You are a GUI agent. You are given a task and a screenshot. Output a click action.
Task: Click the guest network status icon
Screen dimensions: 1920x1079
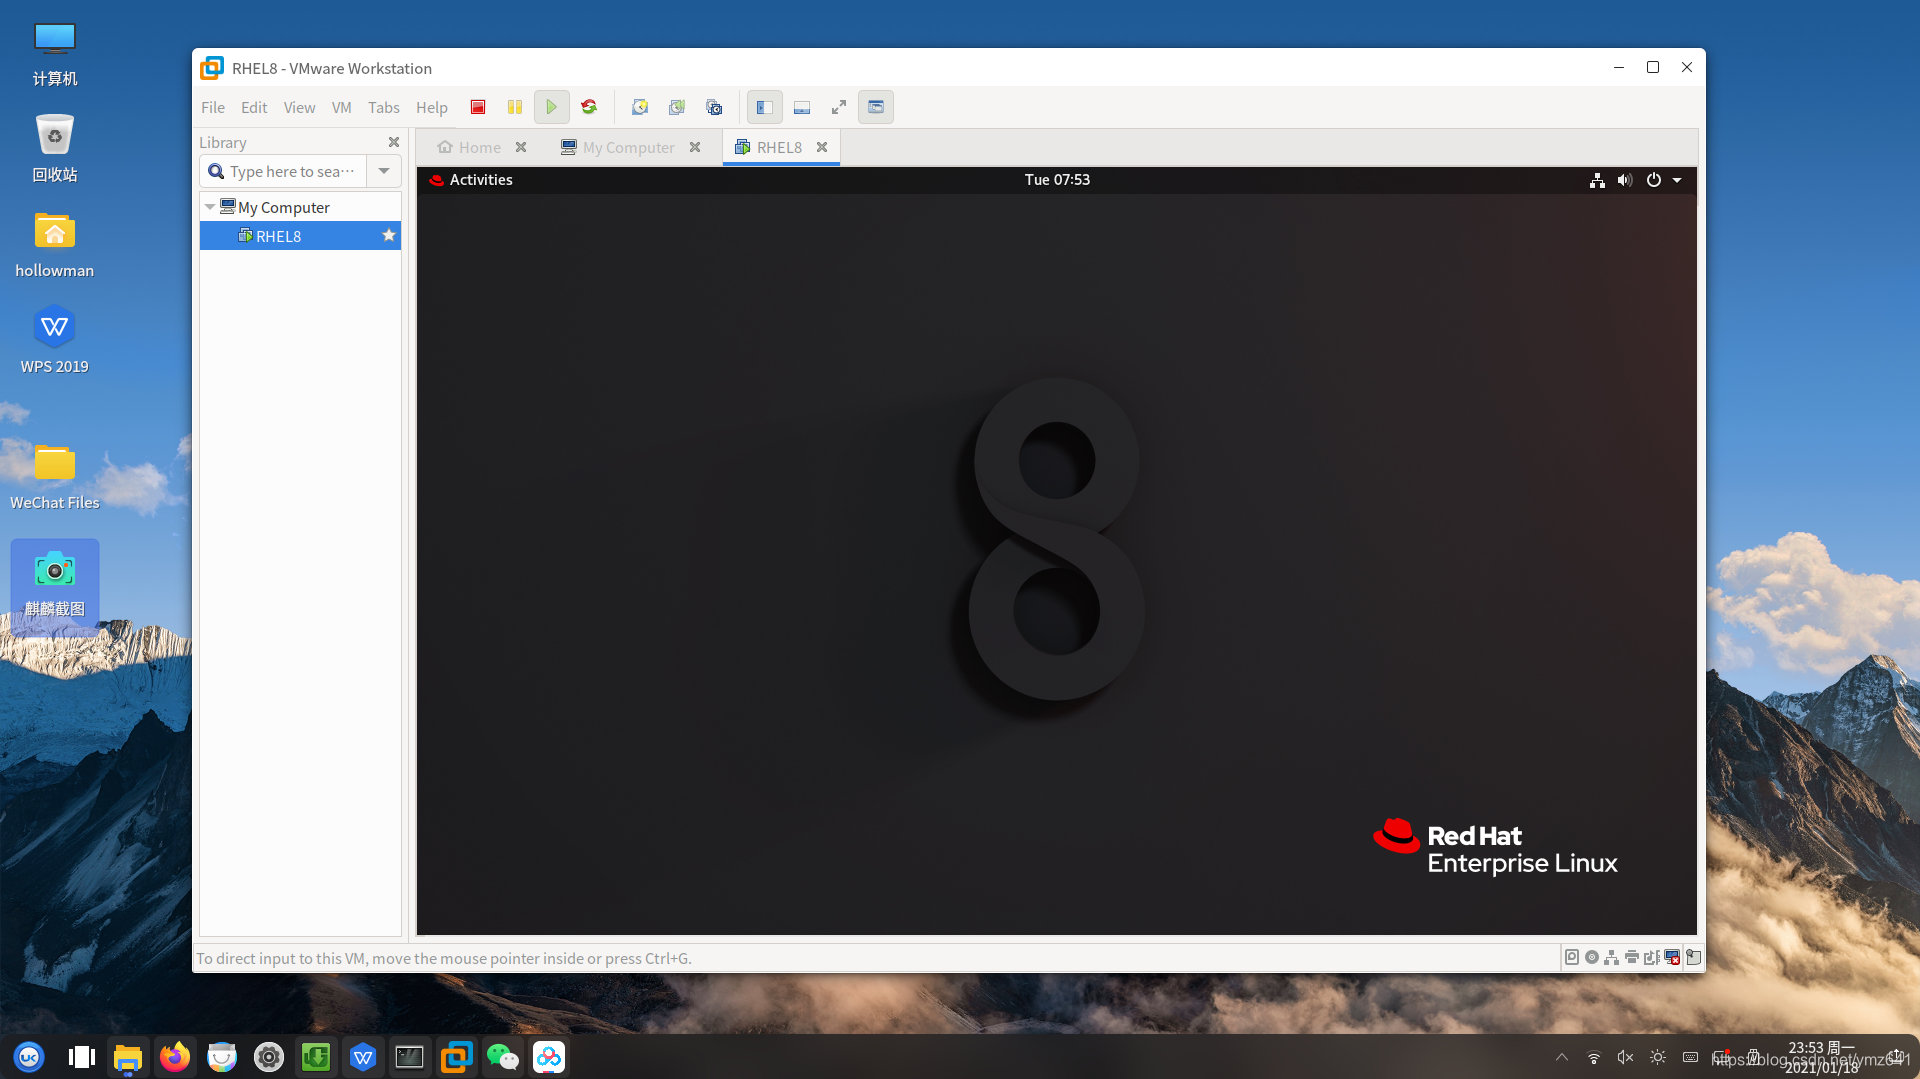1597,180
